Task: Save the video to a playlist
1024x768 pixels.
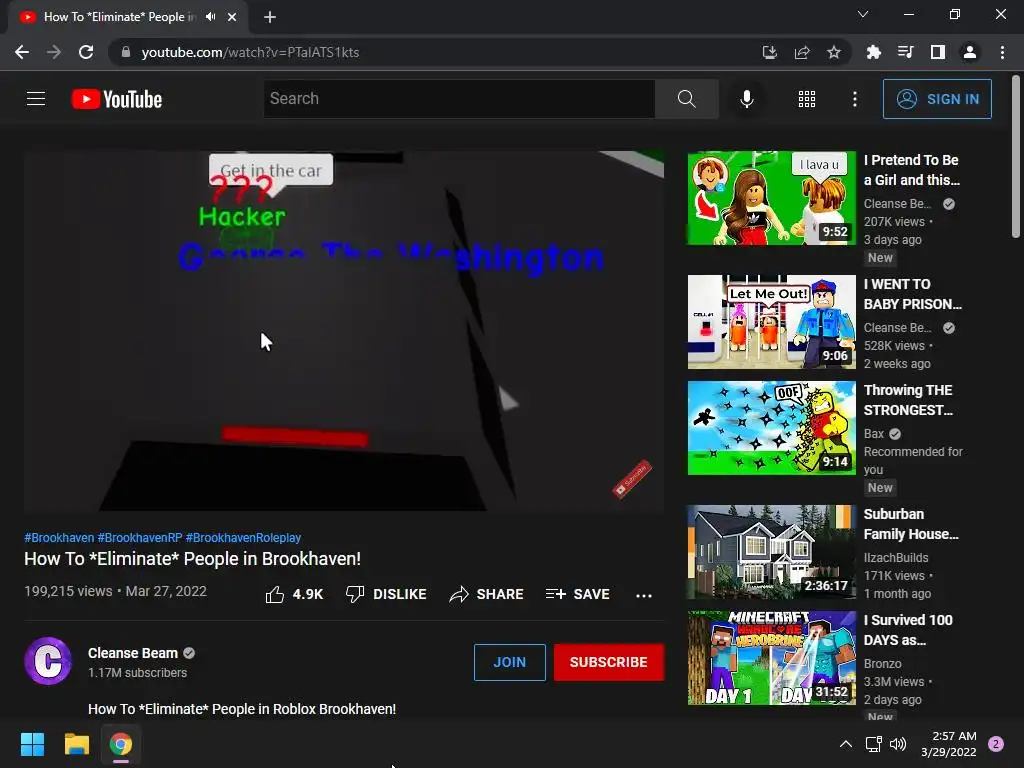Action: coord(578,594)
